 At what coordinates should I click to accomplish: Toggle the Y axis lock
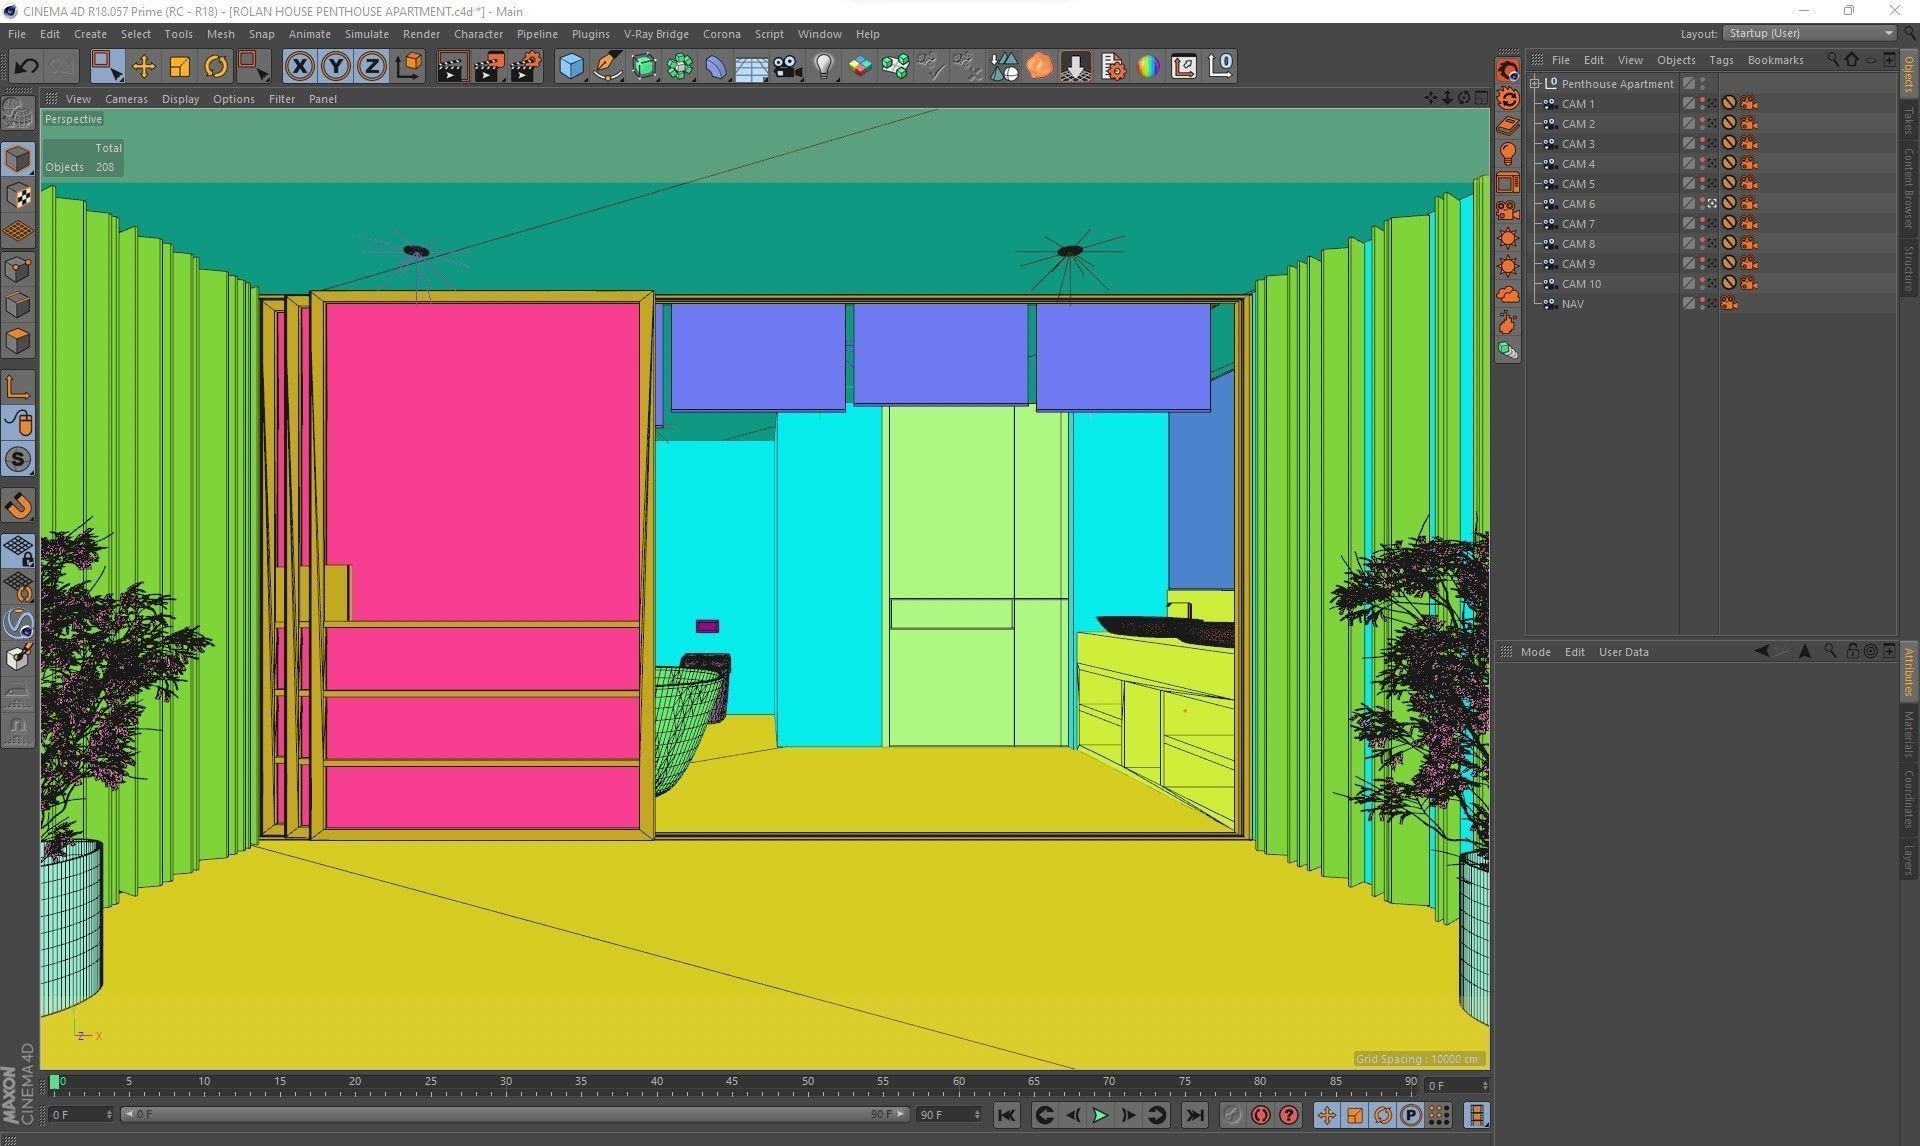tap(335, 67)
